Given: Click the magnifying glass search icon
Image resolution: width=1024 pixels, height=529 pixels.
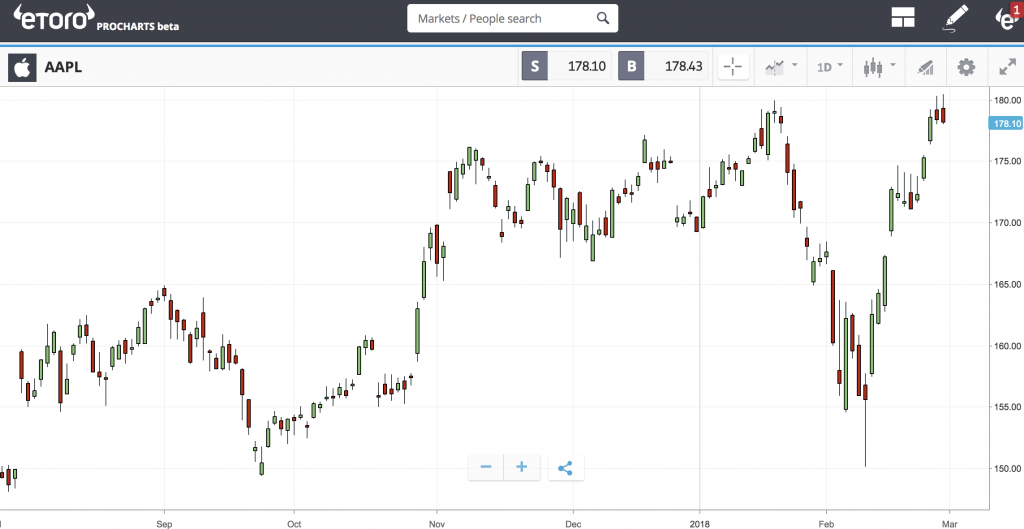Looking at the screenshot, I should pyautogui.click(x=603, y=18).
